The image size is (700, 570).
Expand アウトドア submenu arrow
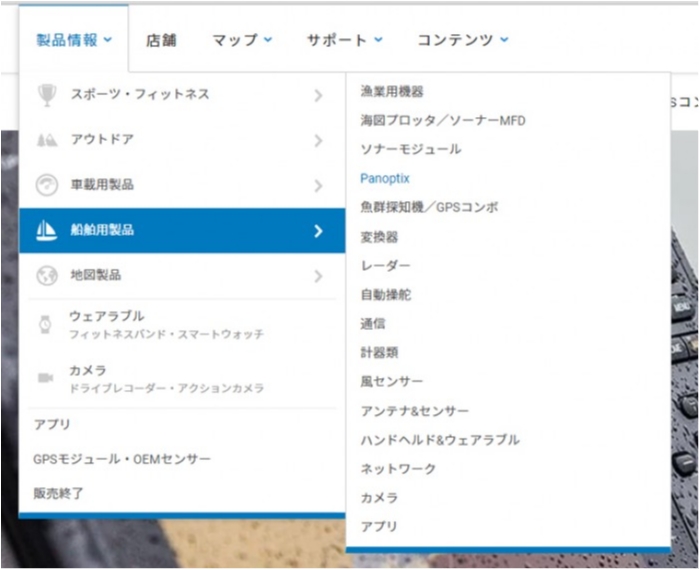pyautogui.click(x=318, y=140)
